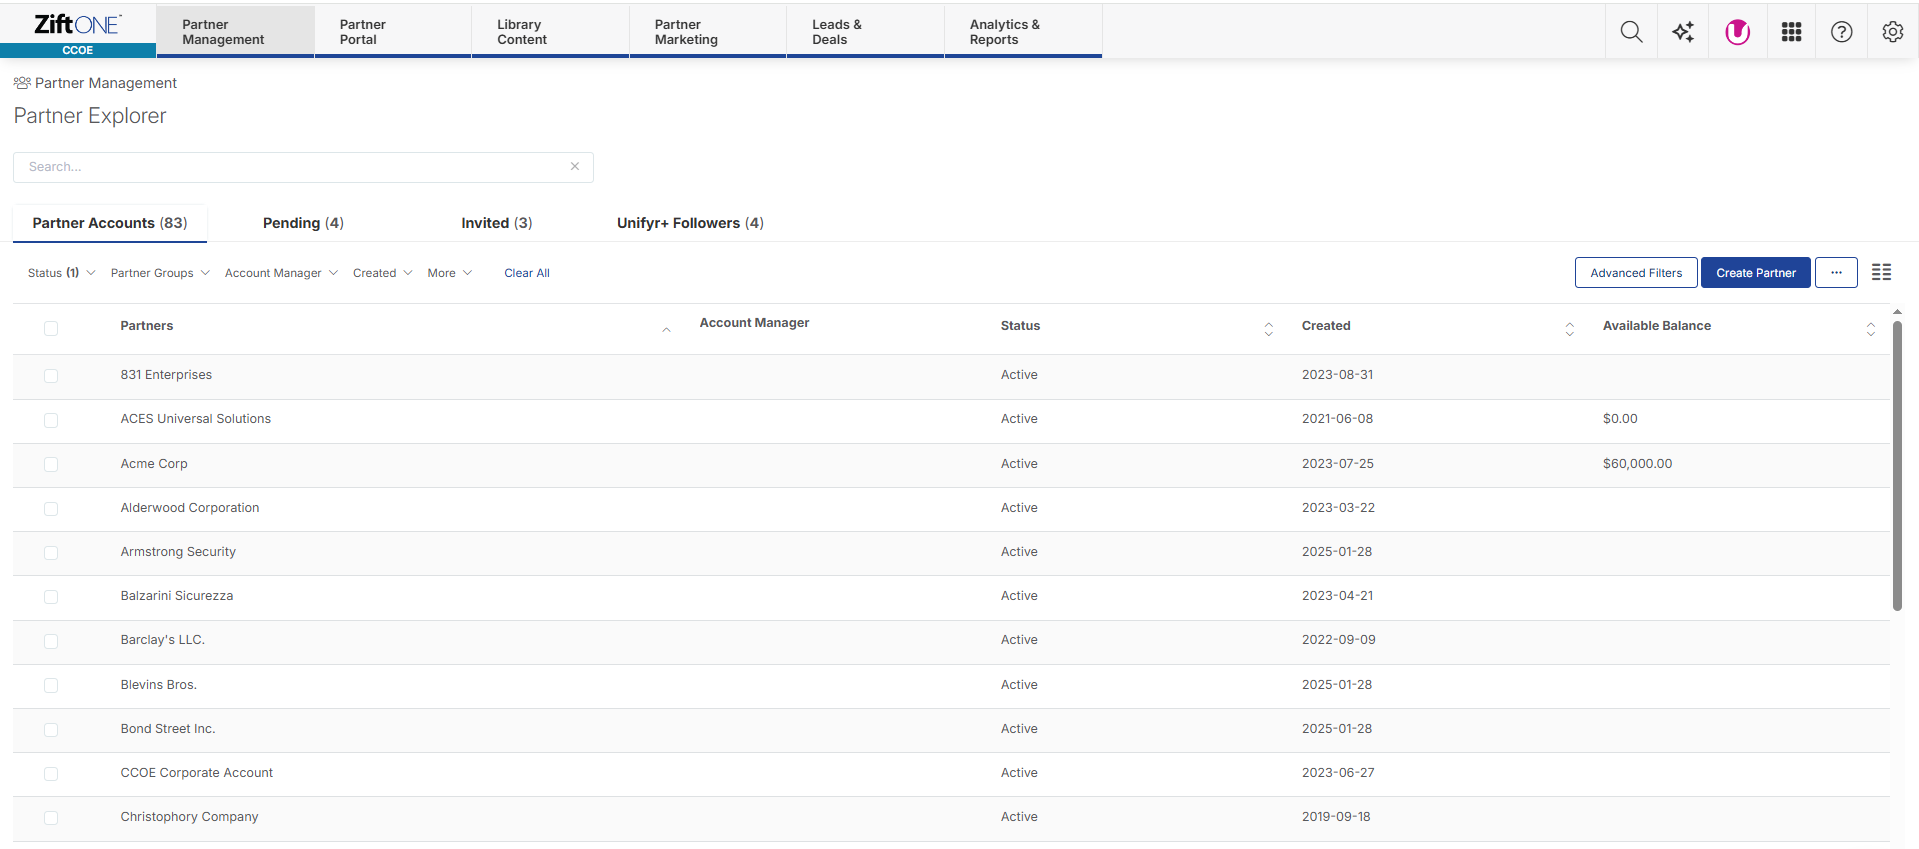The width and height of the screenshot is (1919, 849).
Task: Click the 2019-09-18 created date
Action: pos(1336,817)
